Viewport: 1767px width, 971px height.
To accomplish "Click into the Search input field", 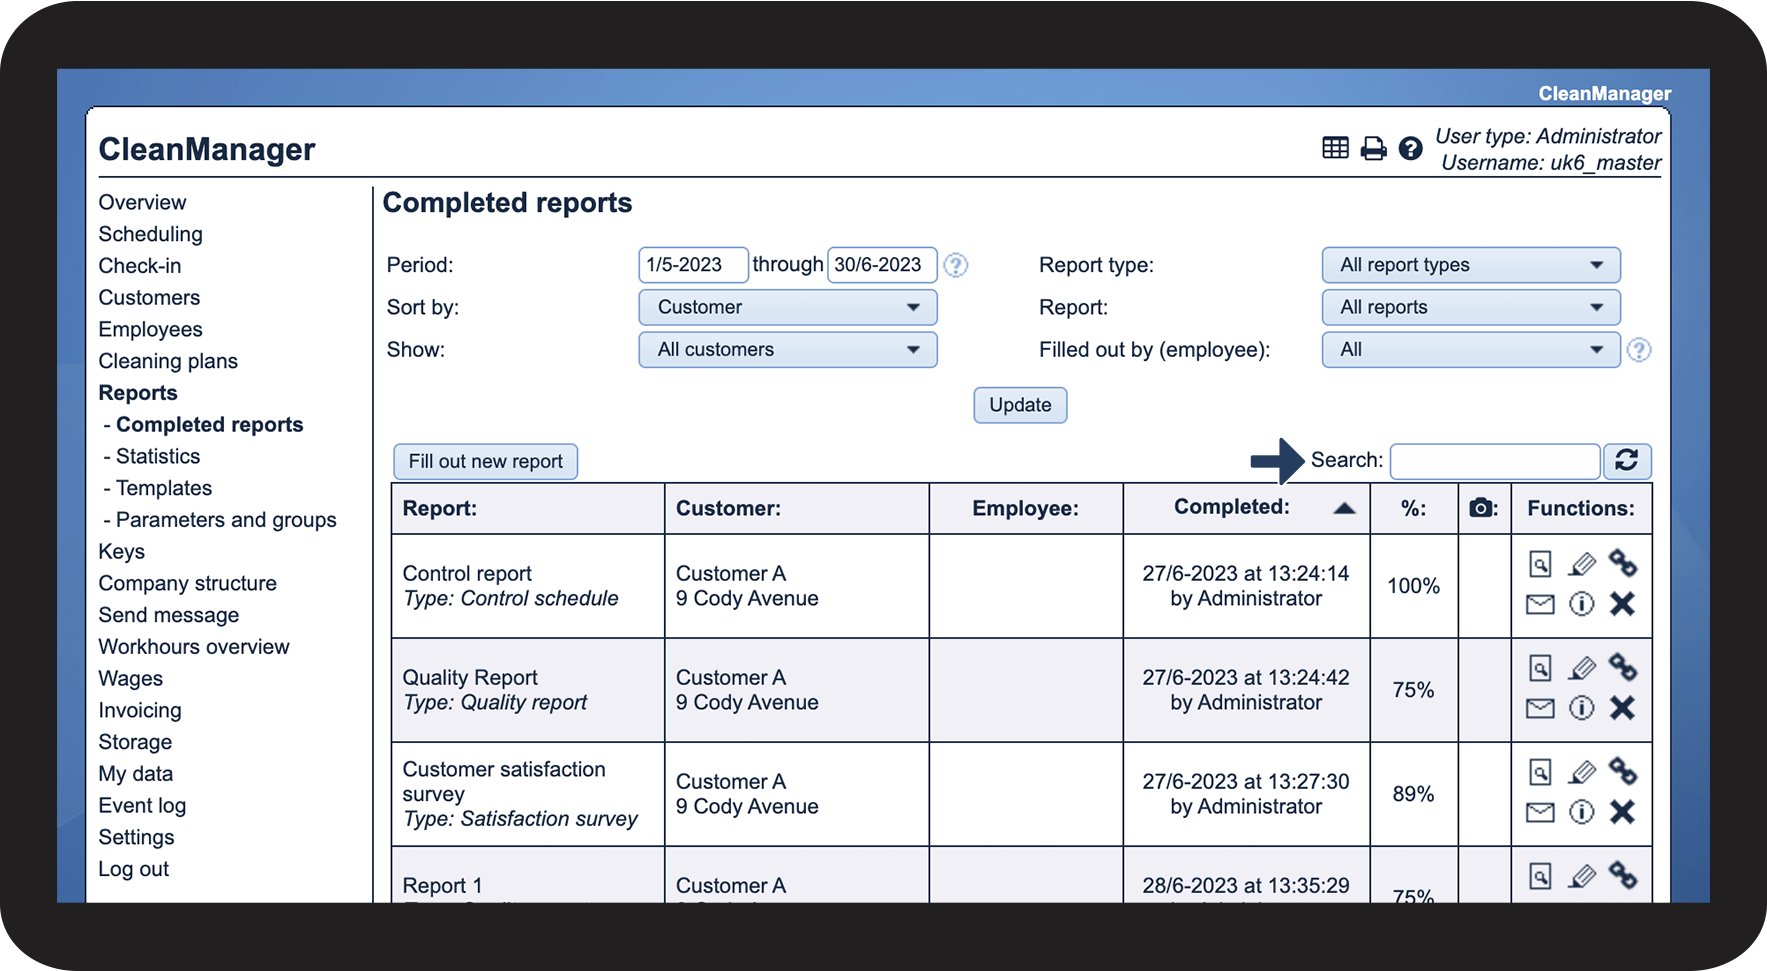I will (1494, 461).
